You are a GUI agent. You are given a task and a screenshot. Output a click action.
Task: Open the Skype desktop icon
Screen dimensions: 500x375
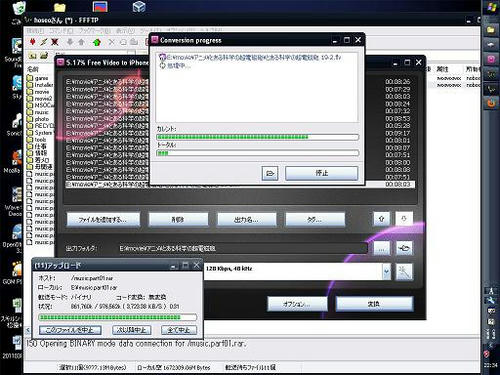pos(17,83)
